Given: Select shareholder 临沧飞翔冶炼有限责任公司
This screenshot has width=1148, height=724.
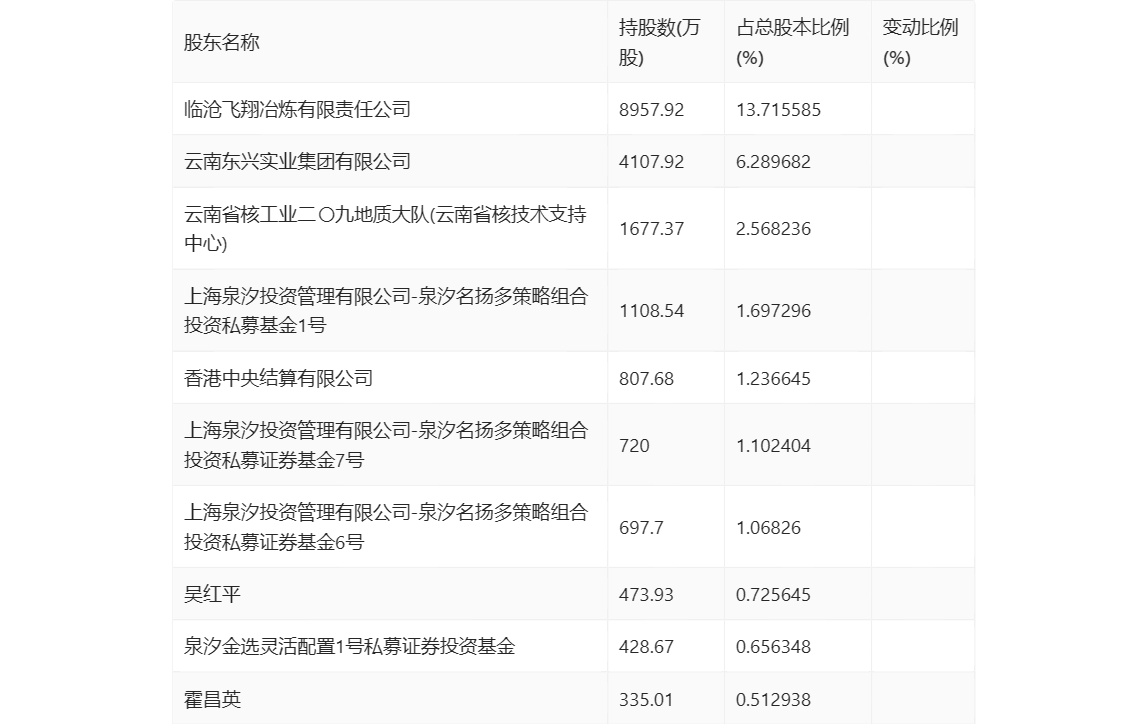Looking at the screenshot, I should point(297,109).
